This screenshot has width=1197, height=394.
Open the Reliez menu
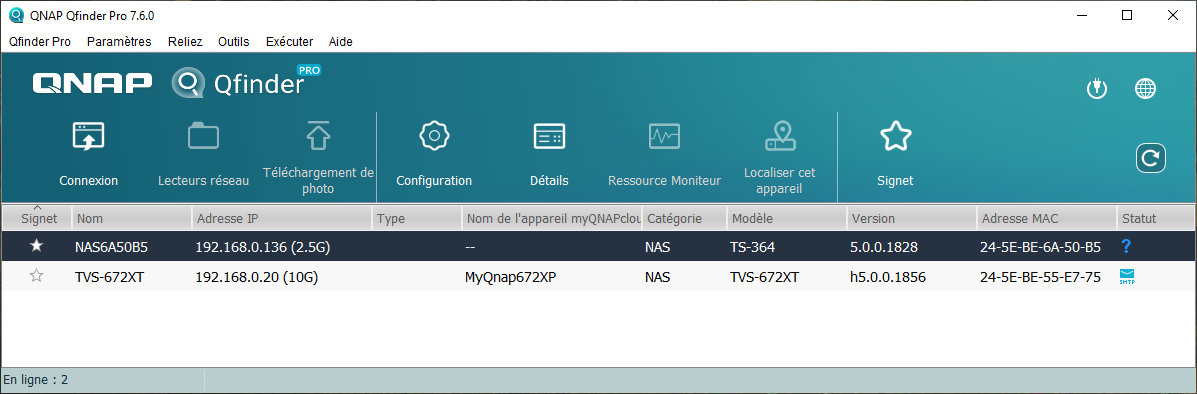186,41
